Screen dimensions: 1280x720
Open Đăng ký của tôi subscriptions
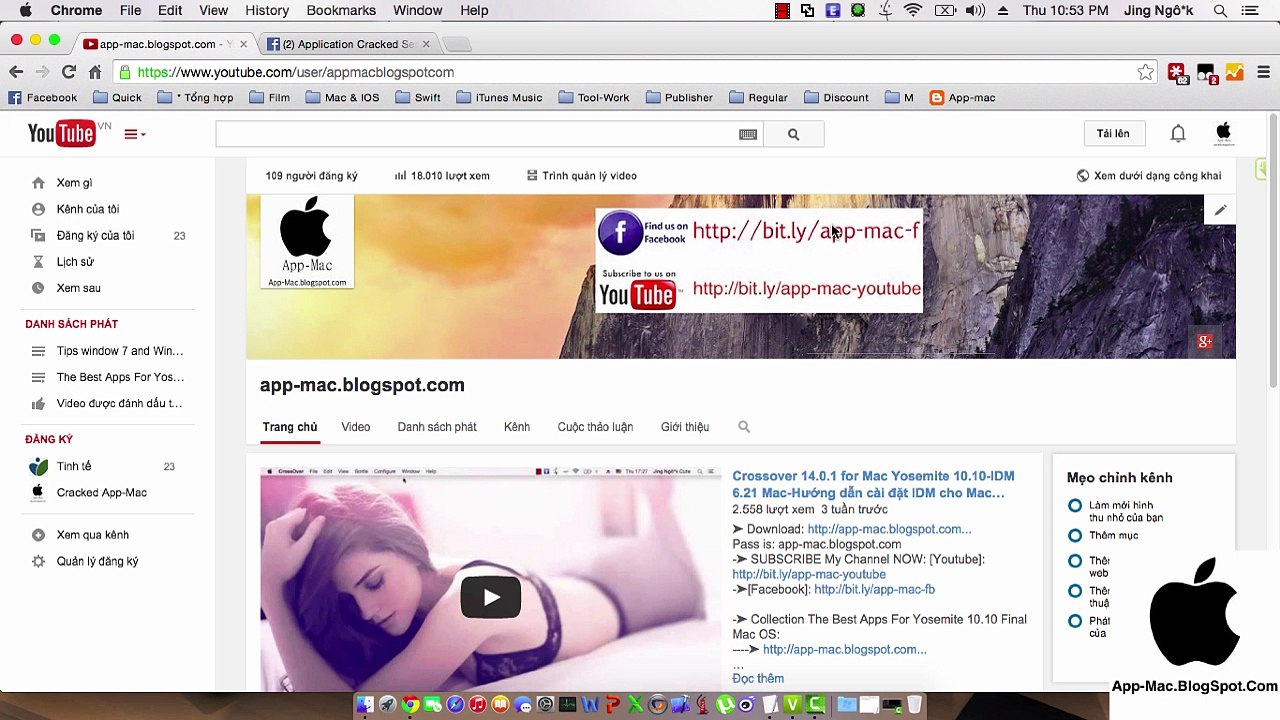click(95, 235)
